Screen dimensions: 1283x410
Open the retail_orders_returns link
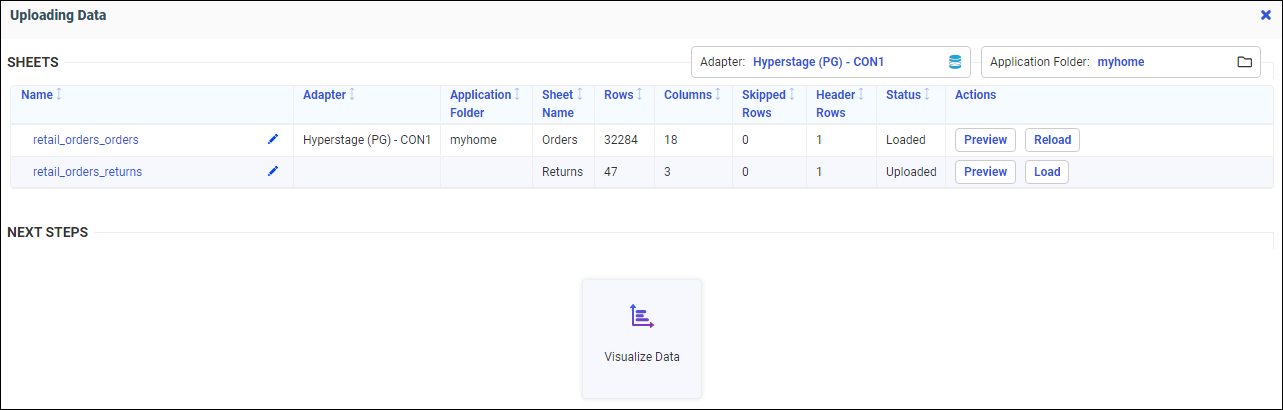point(88,172)
